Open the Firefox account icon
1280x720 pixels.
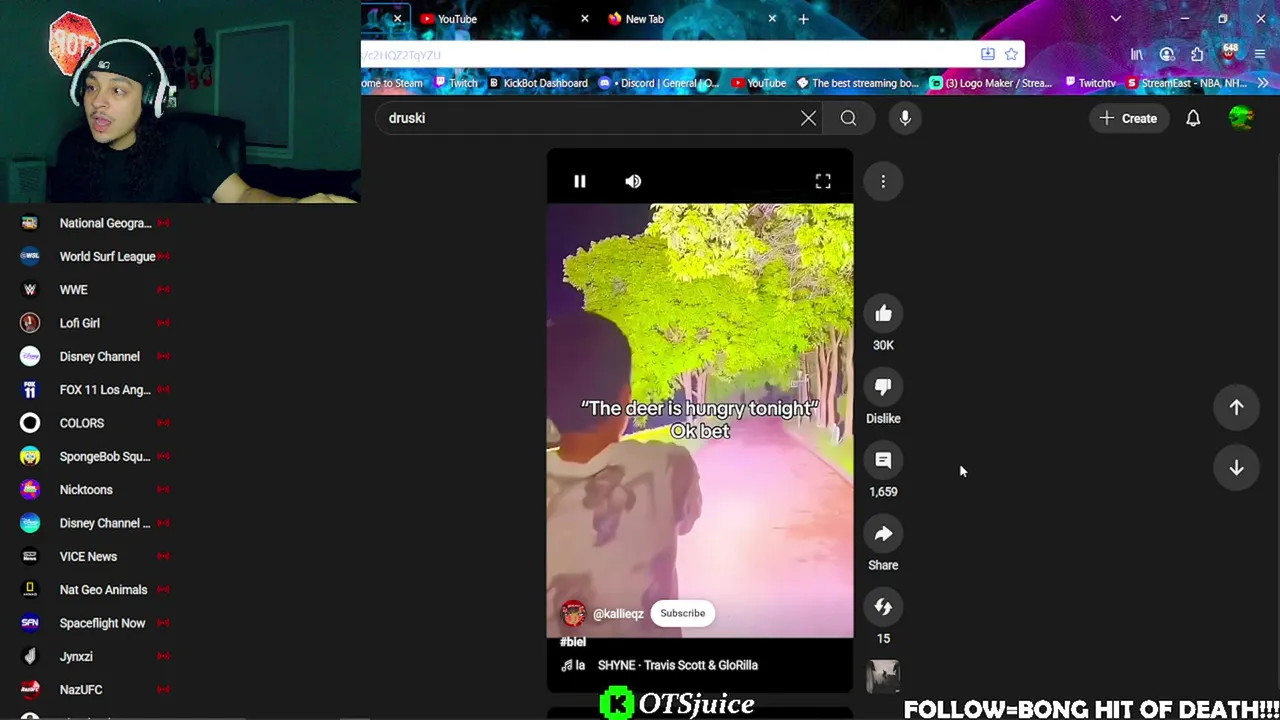1167,54
